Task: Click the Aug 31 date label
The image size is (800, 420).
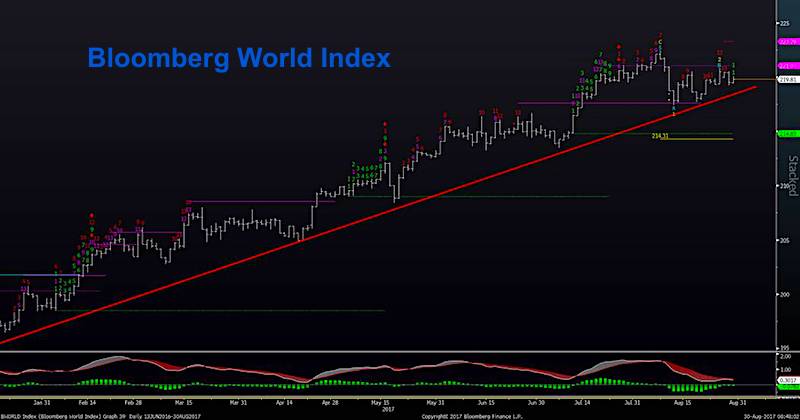Action: [737, 403]
